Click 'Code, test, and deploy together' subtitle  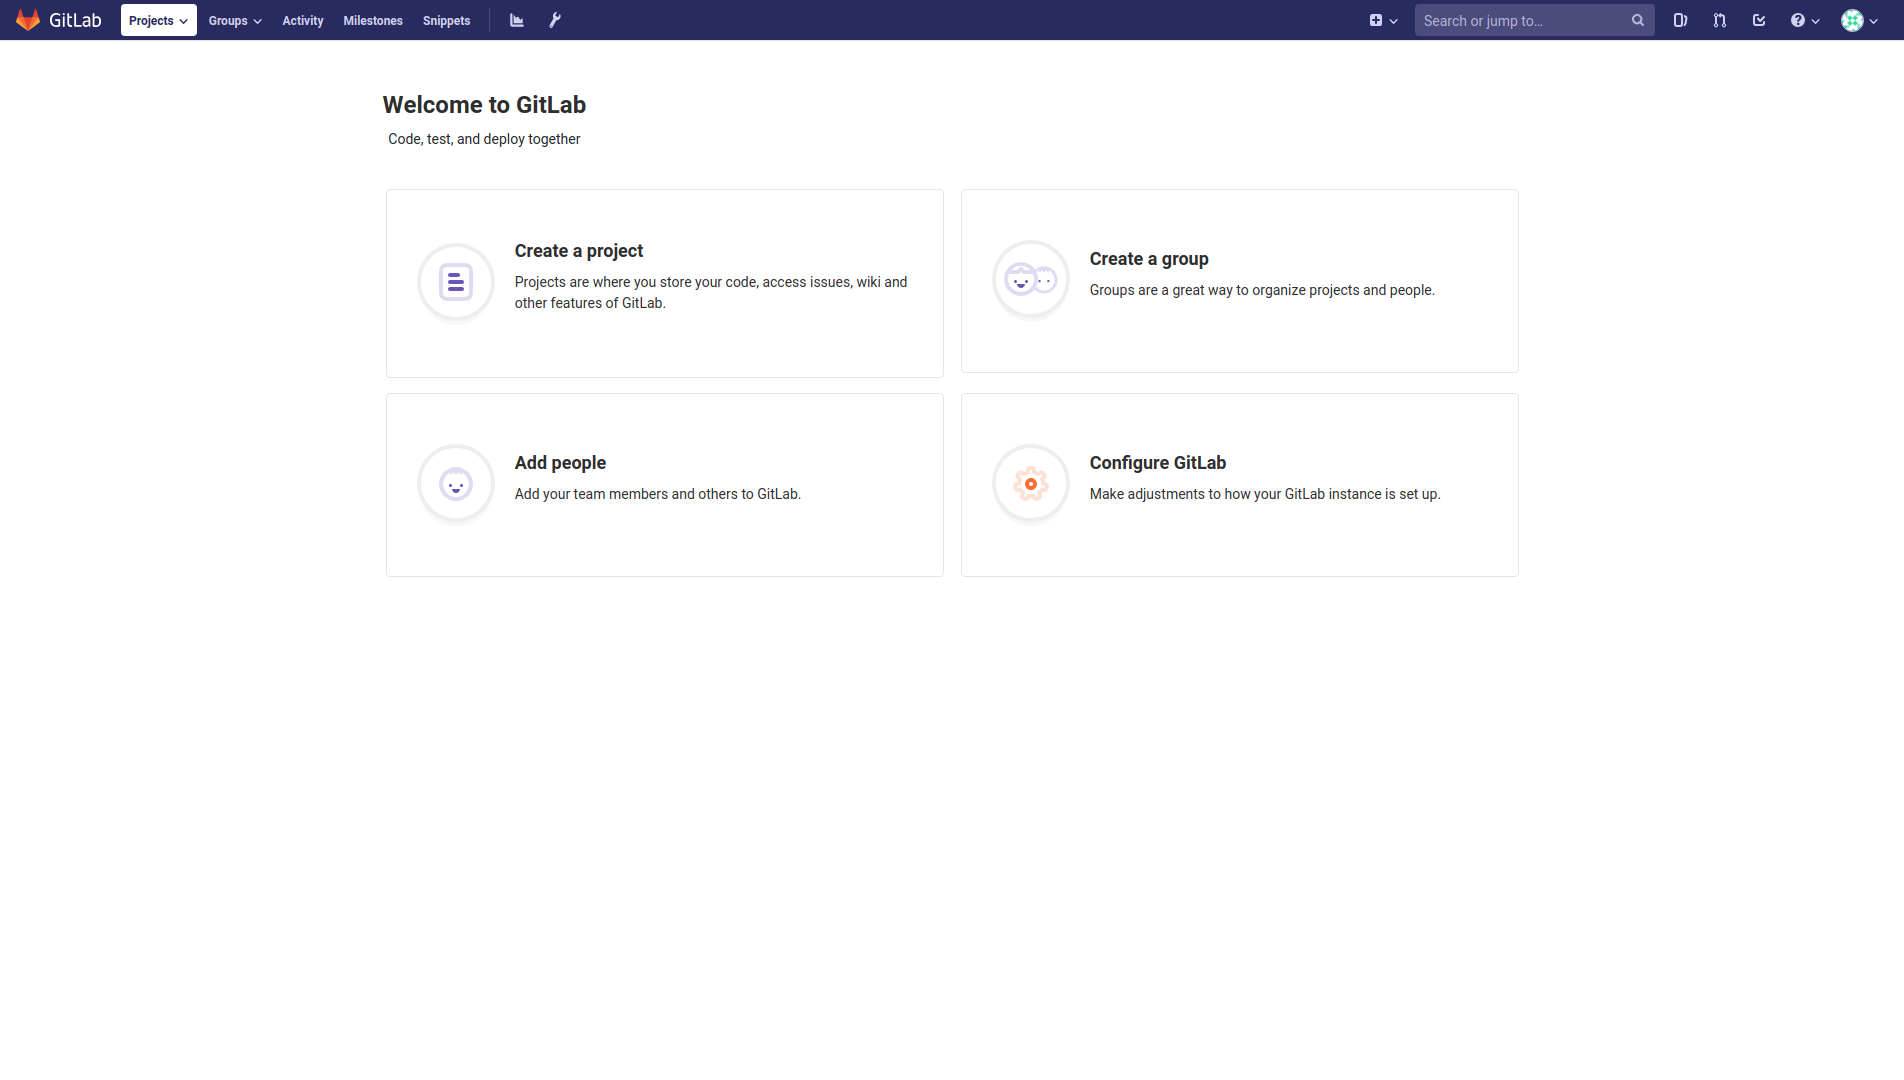pos(484,139)
